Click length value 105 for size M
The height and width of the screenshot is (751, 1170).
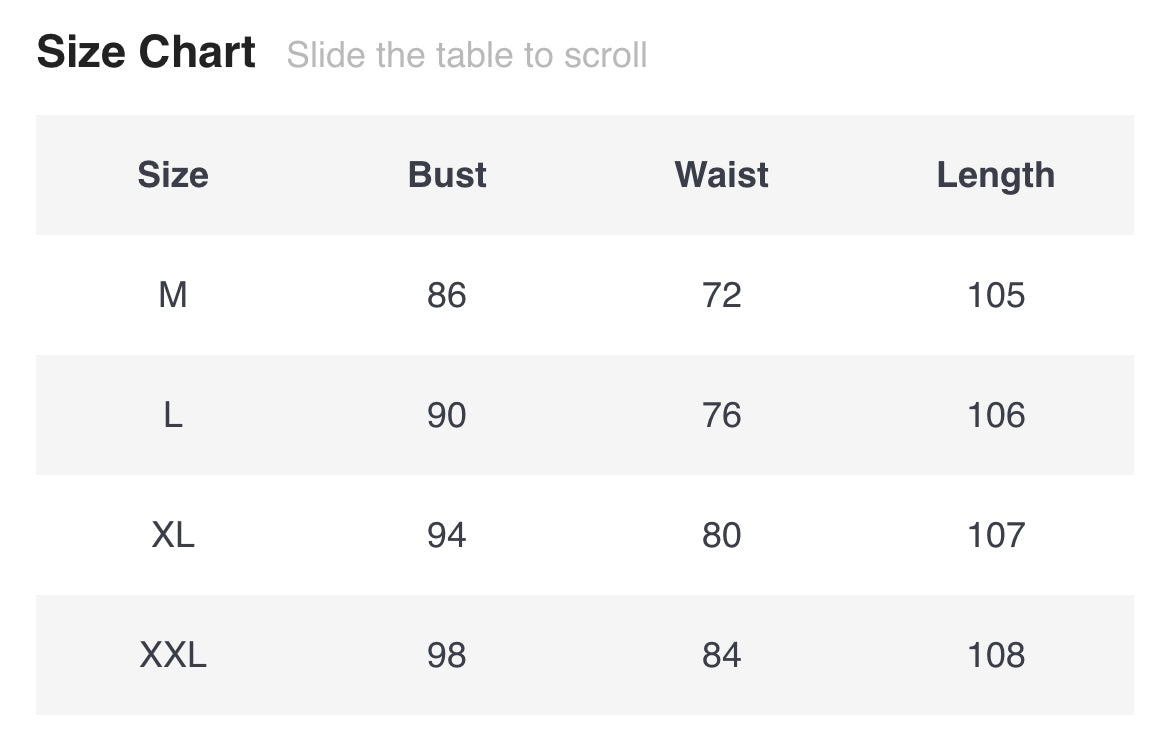pos(996,295)
